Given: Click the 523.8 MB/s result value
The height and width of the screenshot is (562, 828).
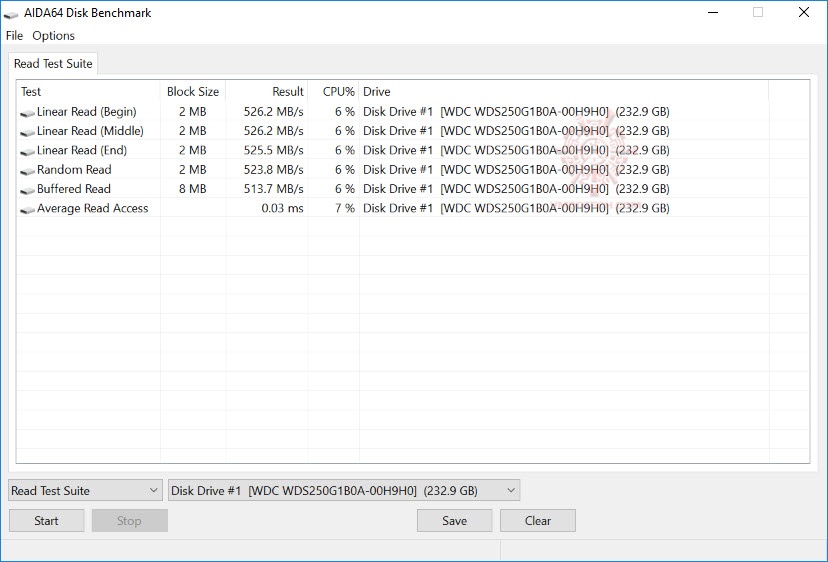Looking at the screenshot, I should click(x=274, y=170).
